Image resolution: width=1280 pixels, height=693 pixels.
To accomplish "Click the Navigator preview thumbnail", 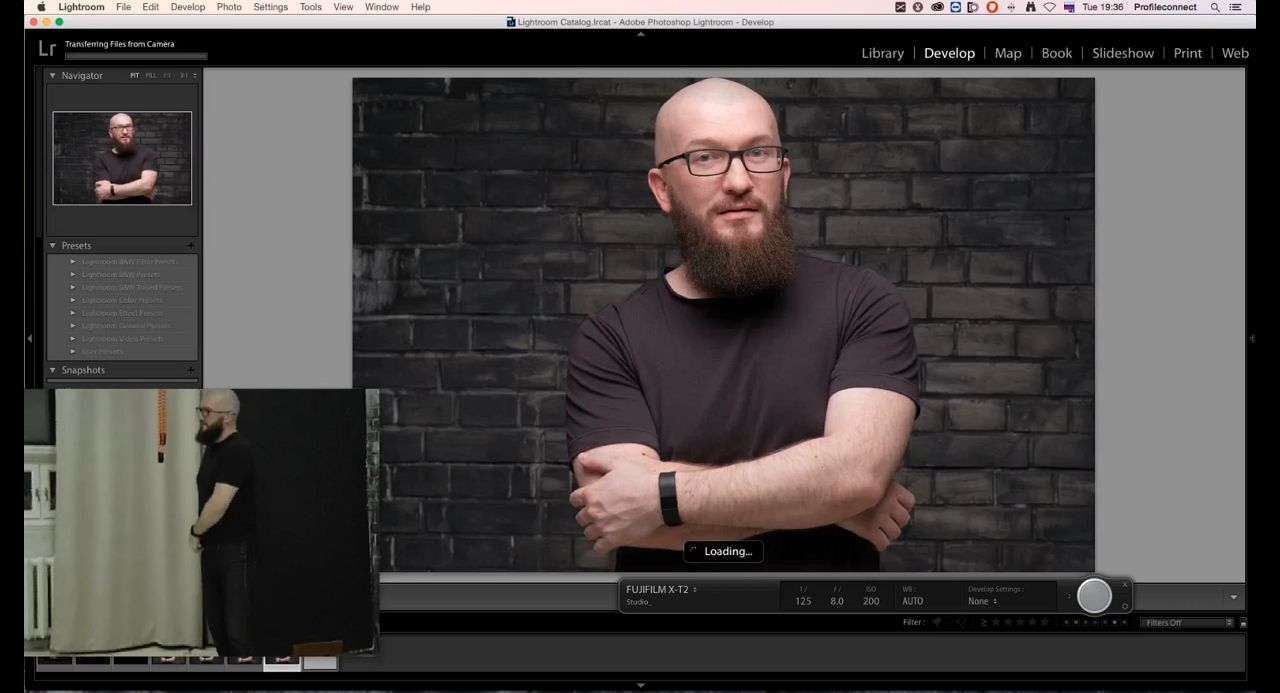I will [x=122, y=158].
